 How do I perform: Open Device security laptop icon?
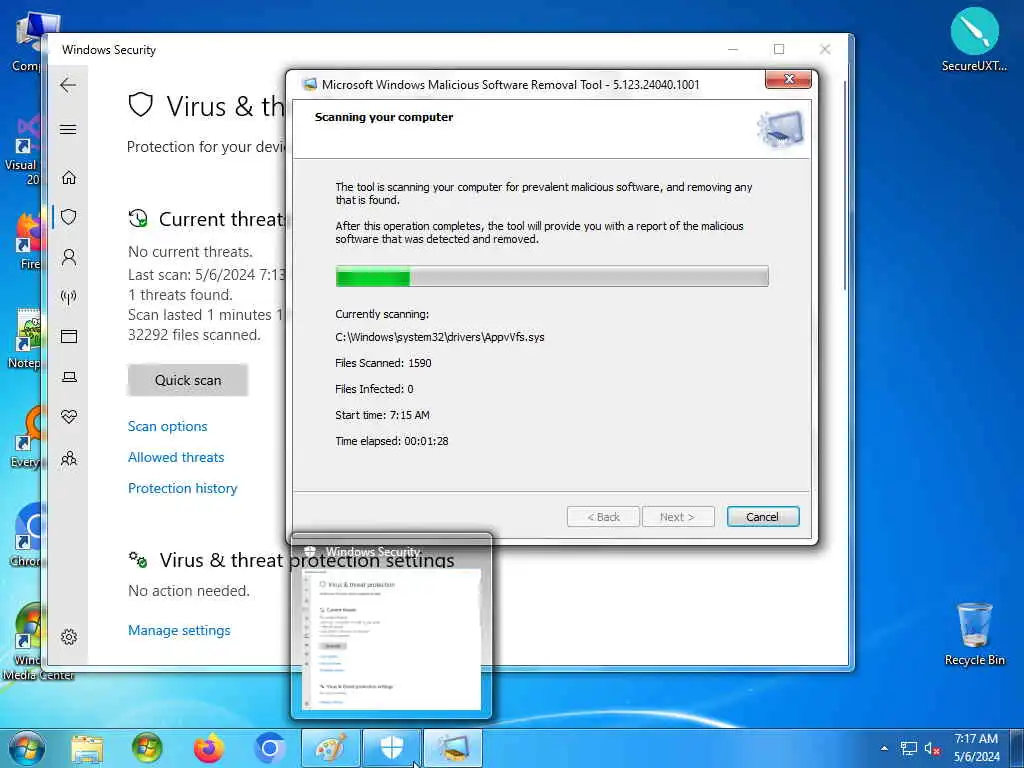69,377
